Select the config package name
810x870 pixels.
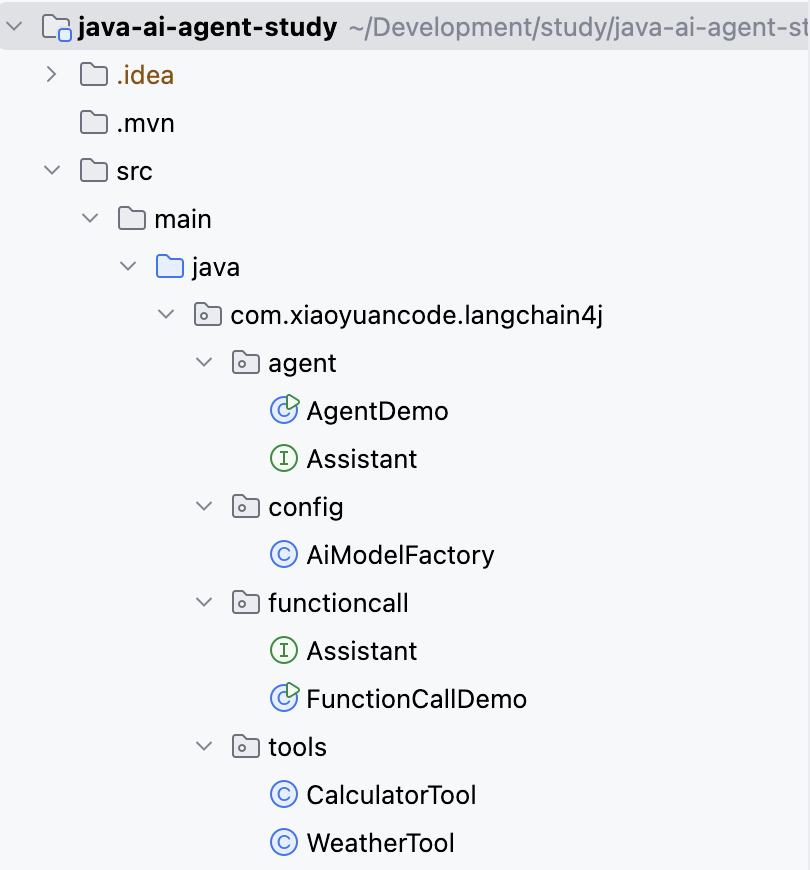click(306, 507)
